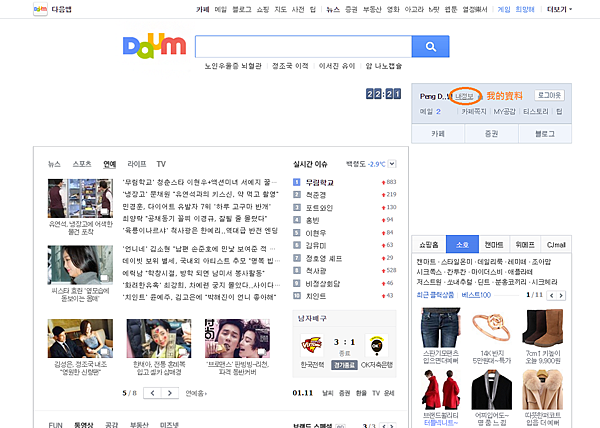Open the couple on sofa photo thumbnail
Viewport: 600px width, 428px height.
click(x=80, y=338)
